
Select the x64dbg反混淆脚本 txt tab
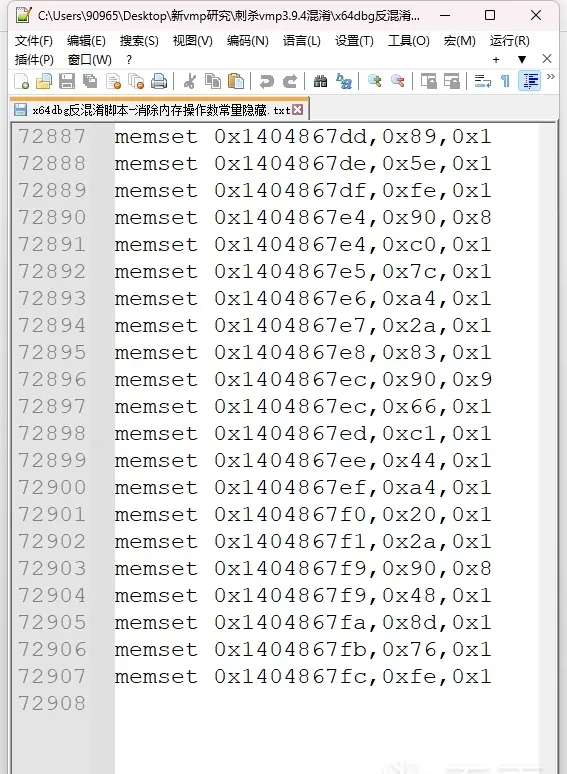[159, 110]
